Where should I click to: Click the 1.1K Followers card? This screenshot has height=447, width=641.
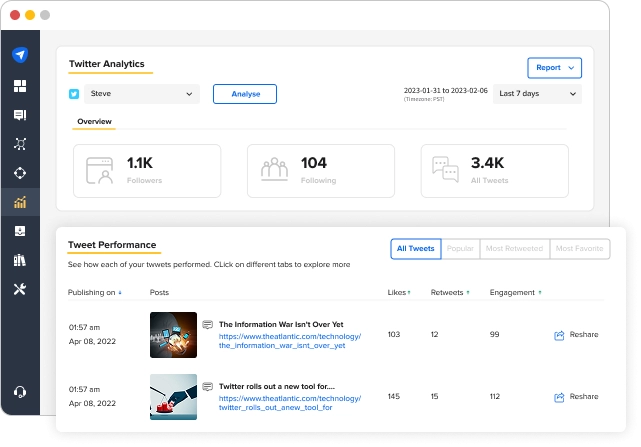click(147, 171)
